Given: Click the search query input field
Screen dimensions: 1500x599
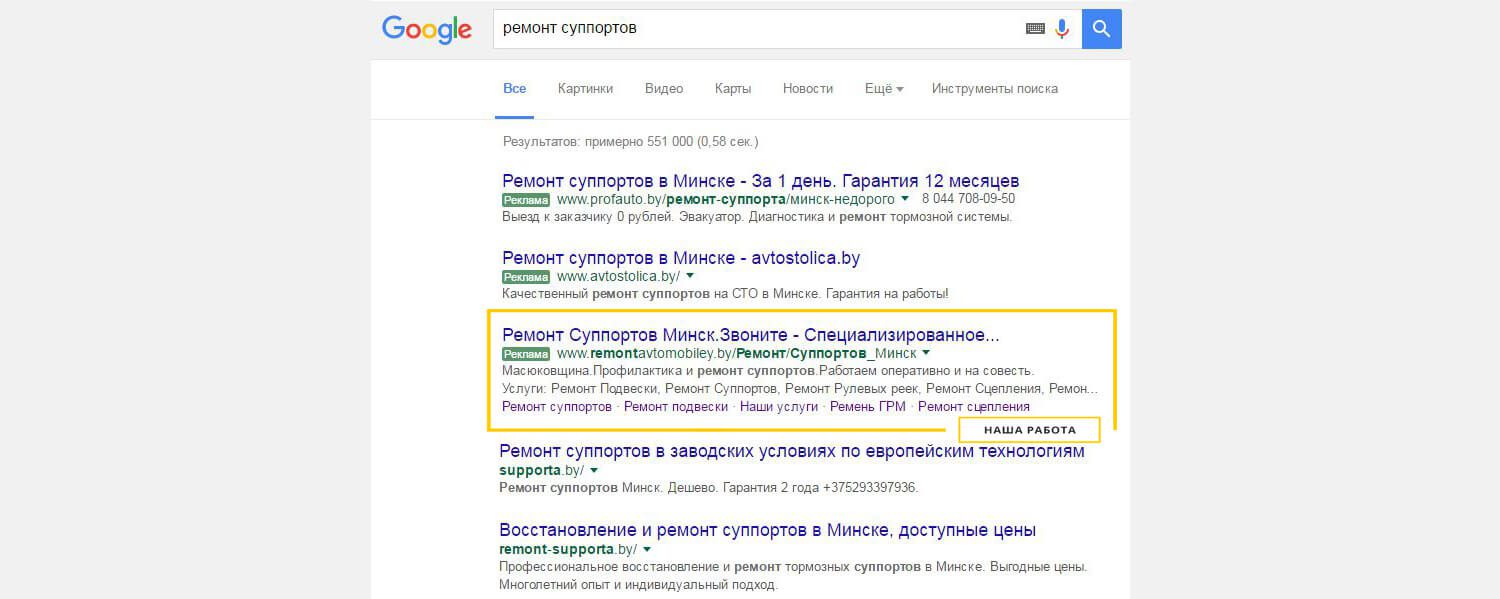Looking at the screenshot, I should point(750,29).
